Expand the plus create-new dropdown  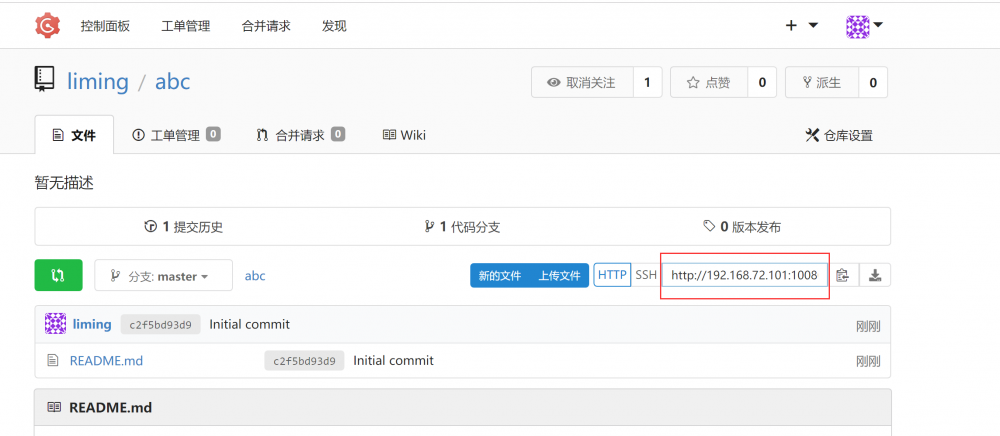(x=801, y=25)
